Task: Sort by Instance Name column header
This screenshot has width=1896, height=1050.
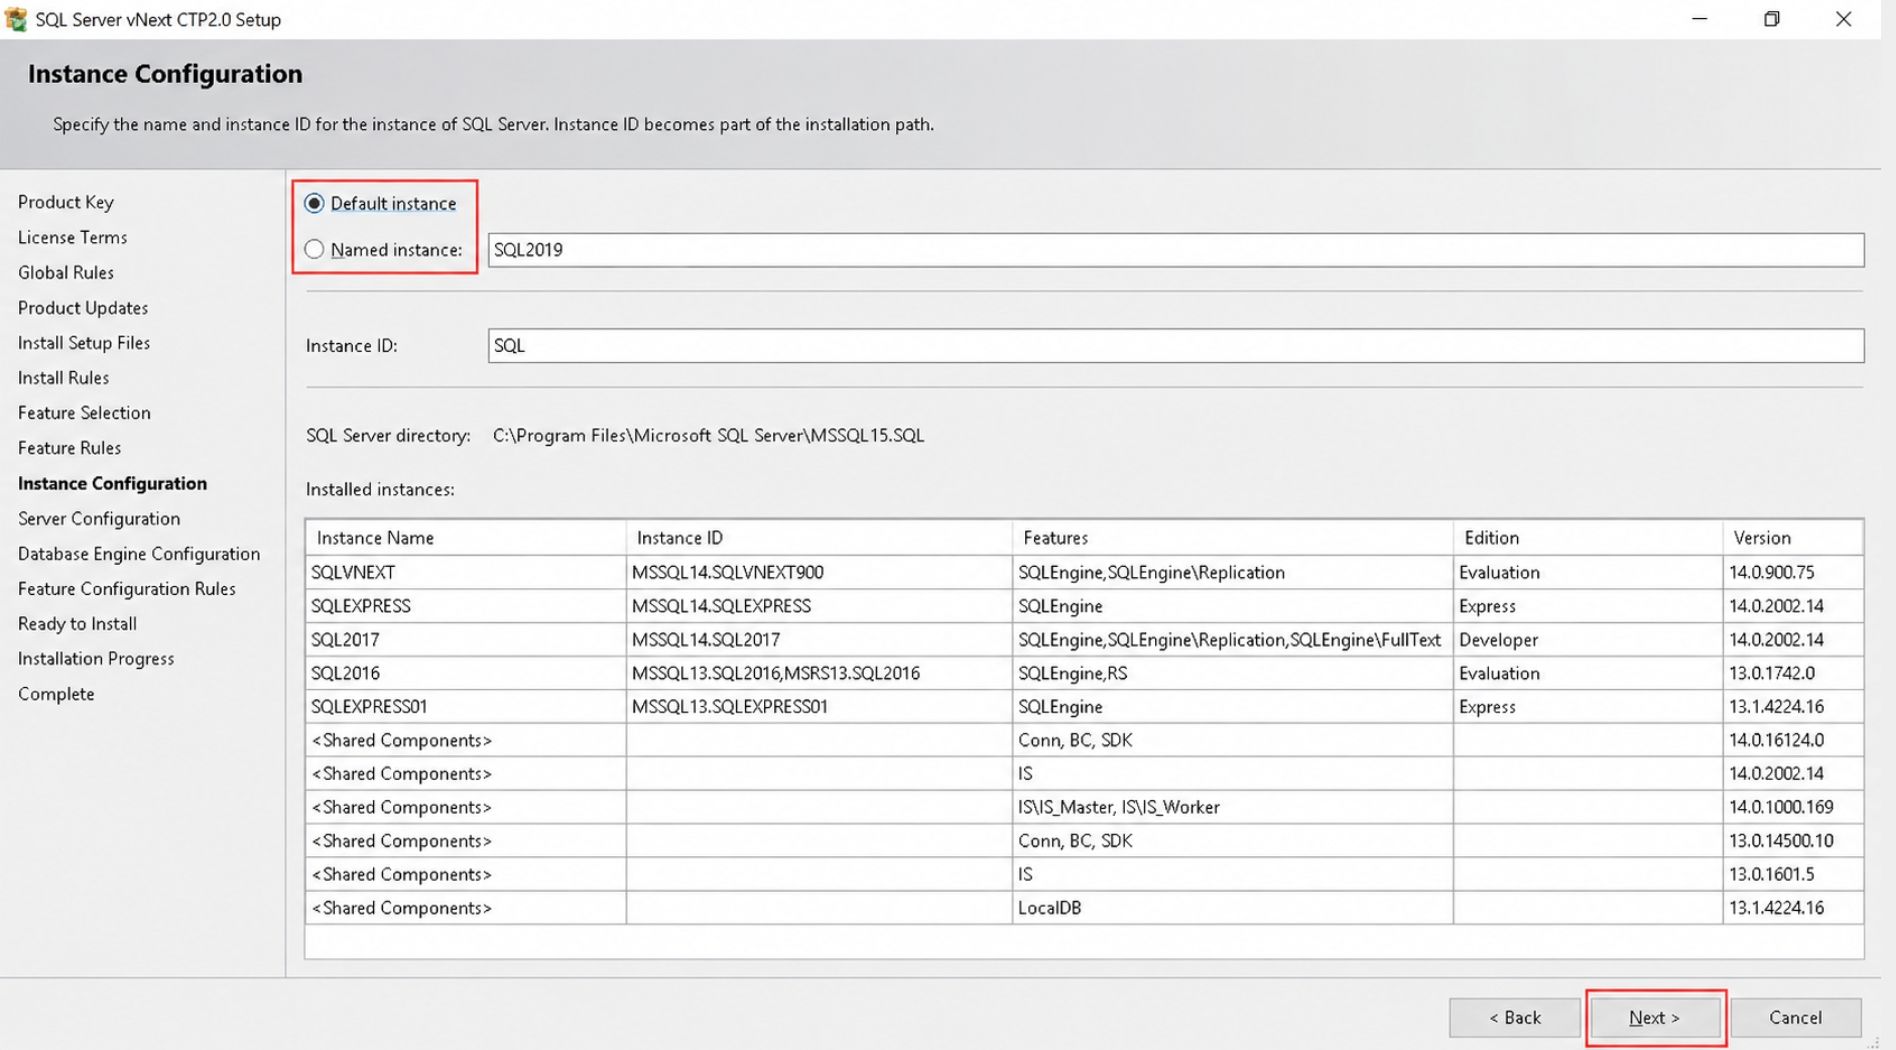Action: pyautogui.click(x=466, y=538)
